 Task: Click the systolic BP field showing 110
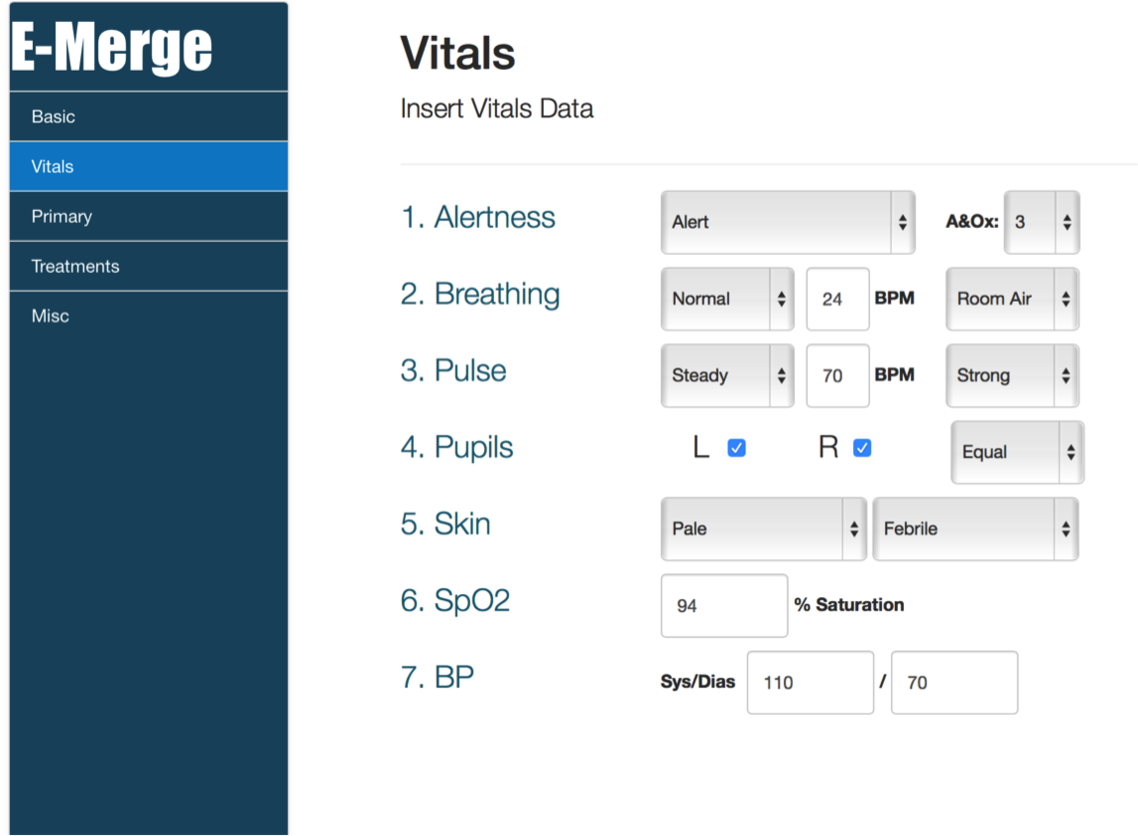pyautogui.click(x=810, y=682)
